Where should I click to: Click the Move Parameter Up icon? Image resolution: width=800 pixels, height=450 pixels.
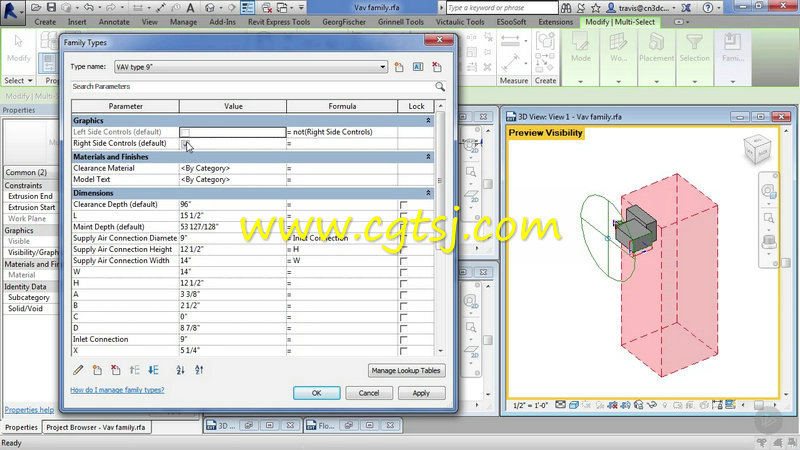pos(134,370)
